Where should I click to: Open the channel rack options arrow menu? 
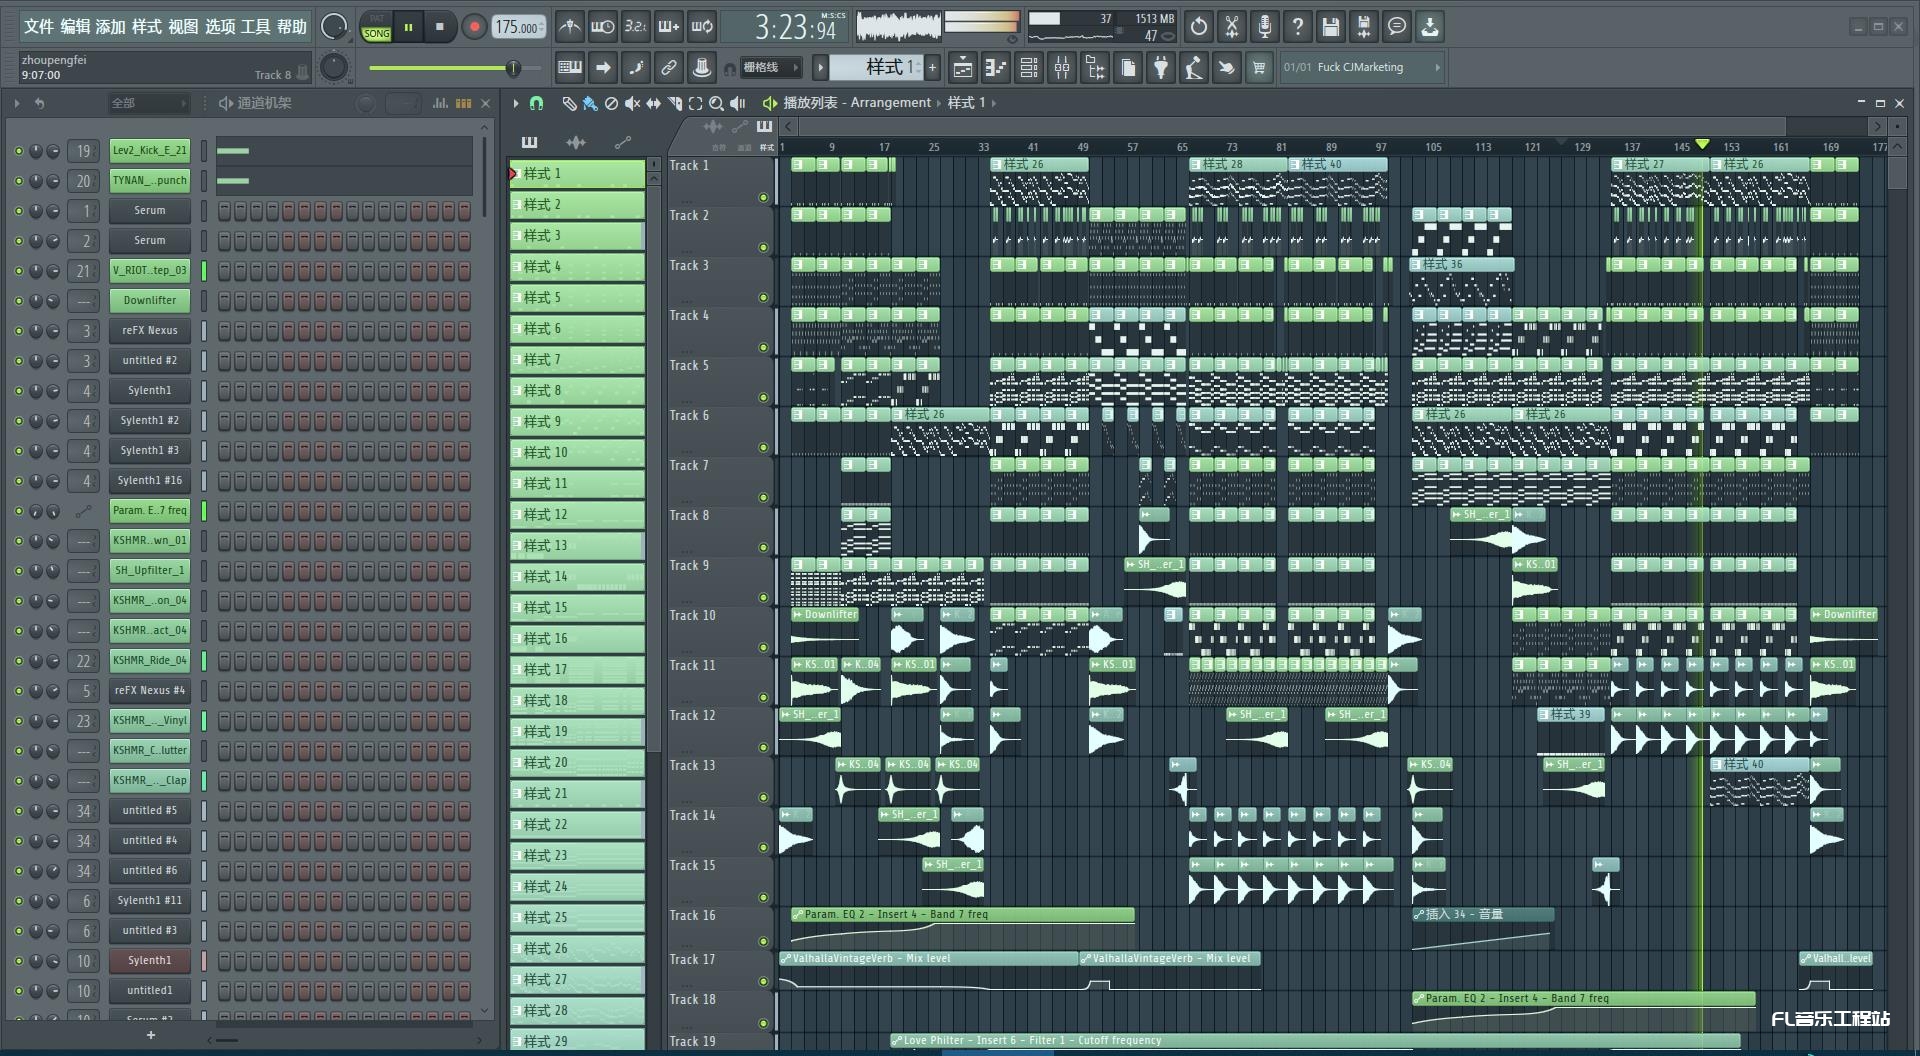(x=17, y=103)
